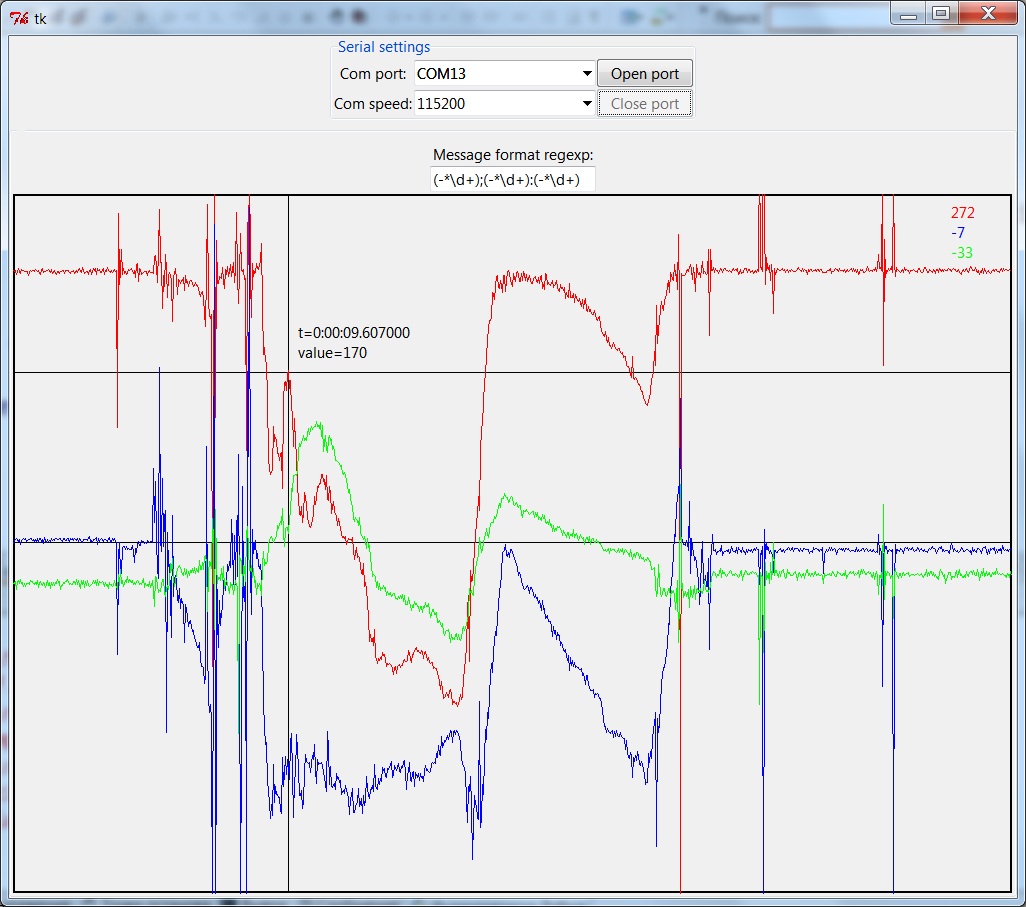
Task: Click the Serial settings group title
Action: point(384,47)
